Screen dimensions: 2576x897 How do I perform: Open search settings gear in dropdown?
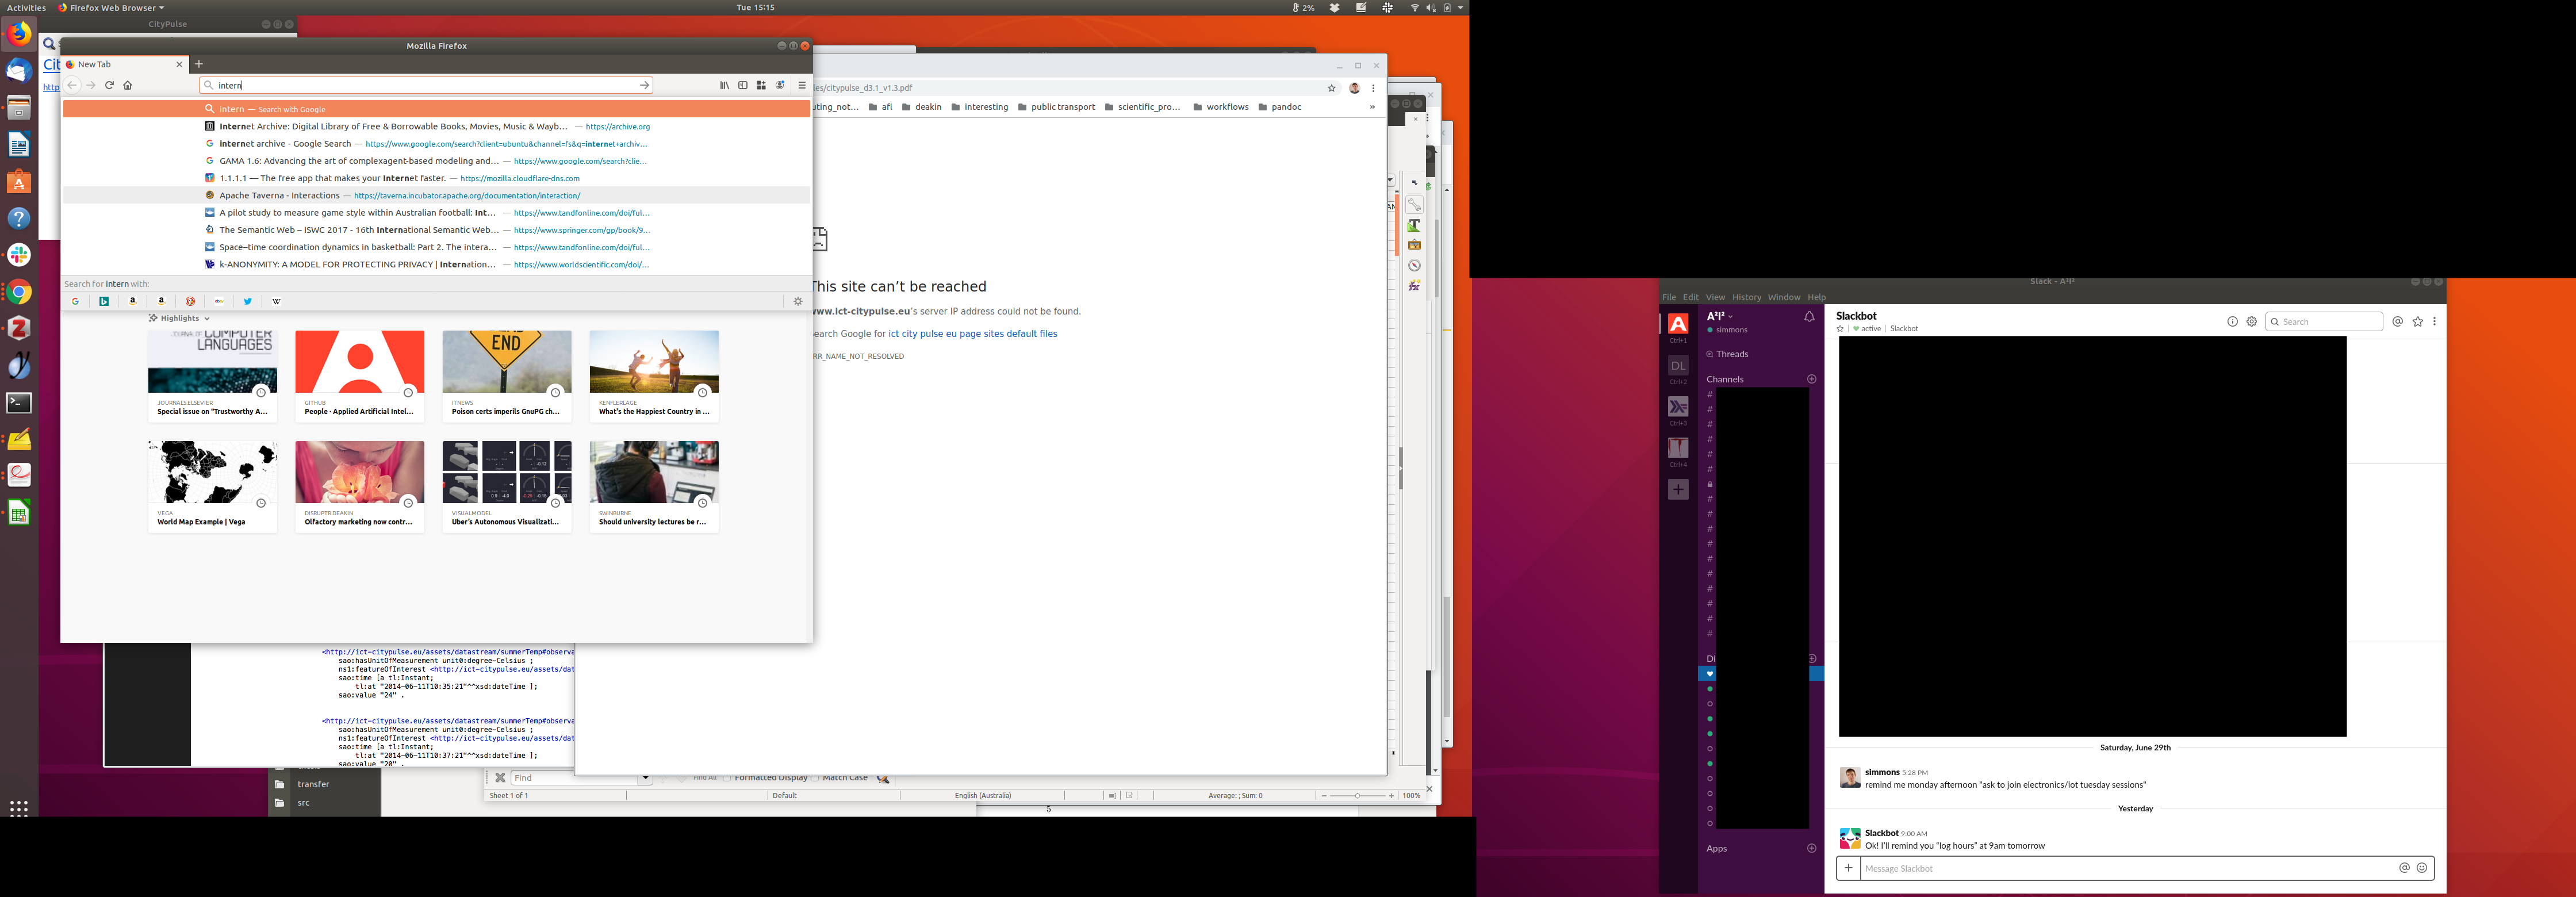798,301
